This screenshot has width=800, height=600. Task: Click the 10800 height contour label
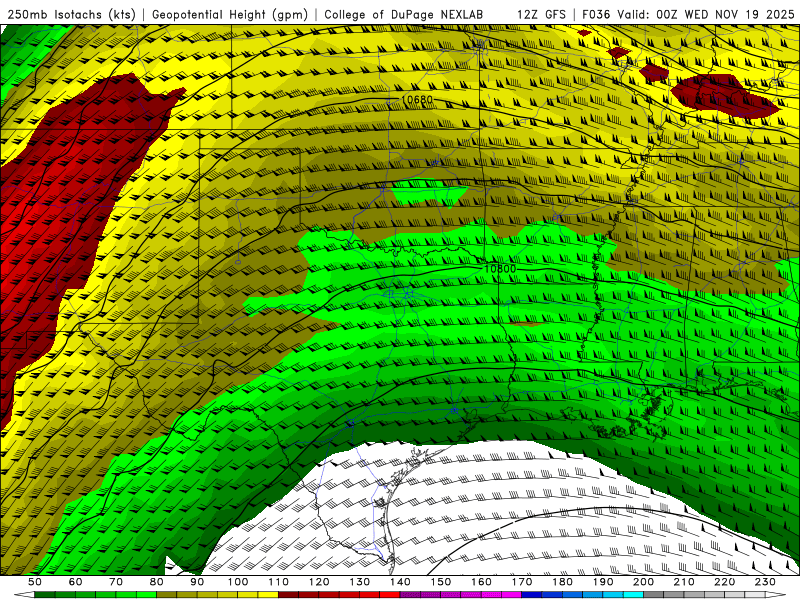coord(500,268)
